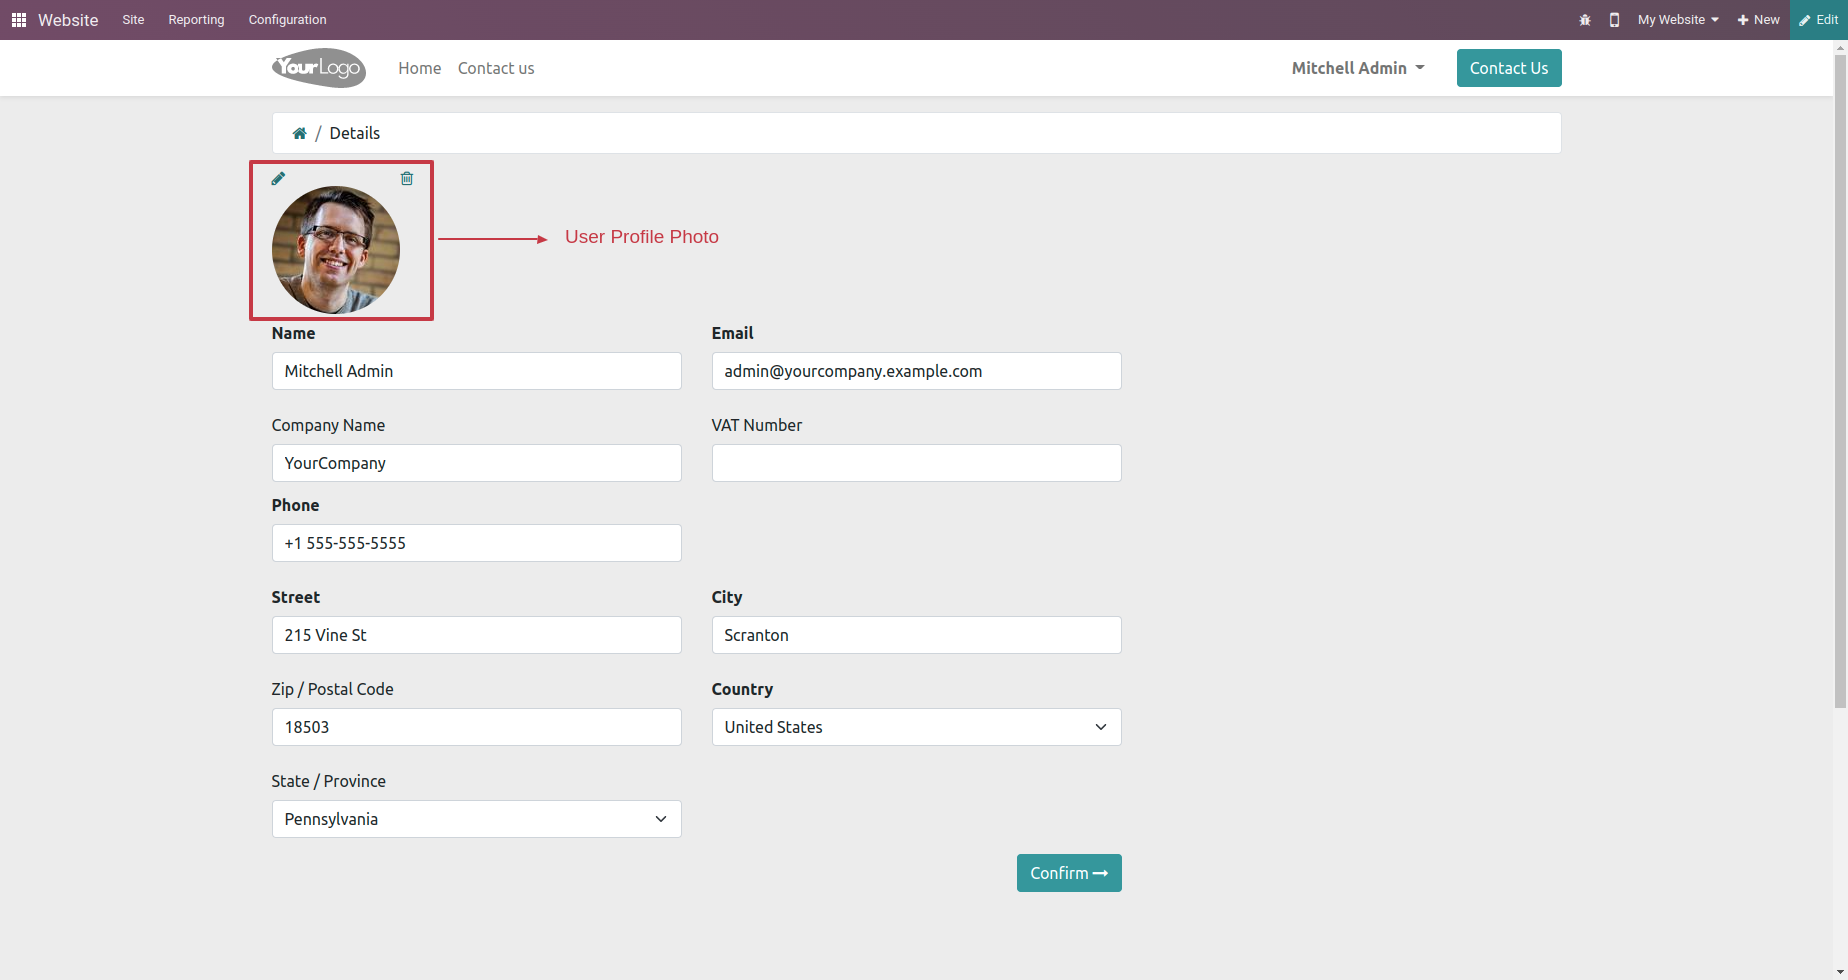
Task: Open the Contact us nav link
Action: tap(496, 68)
